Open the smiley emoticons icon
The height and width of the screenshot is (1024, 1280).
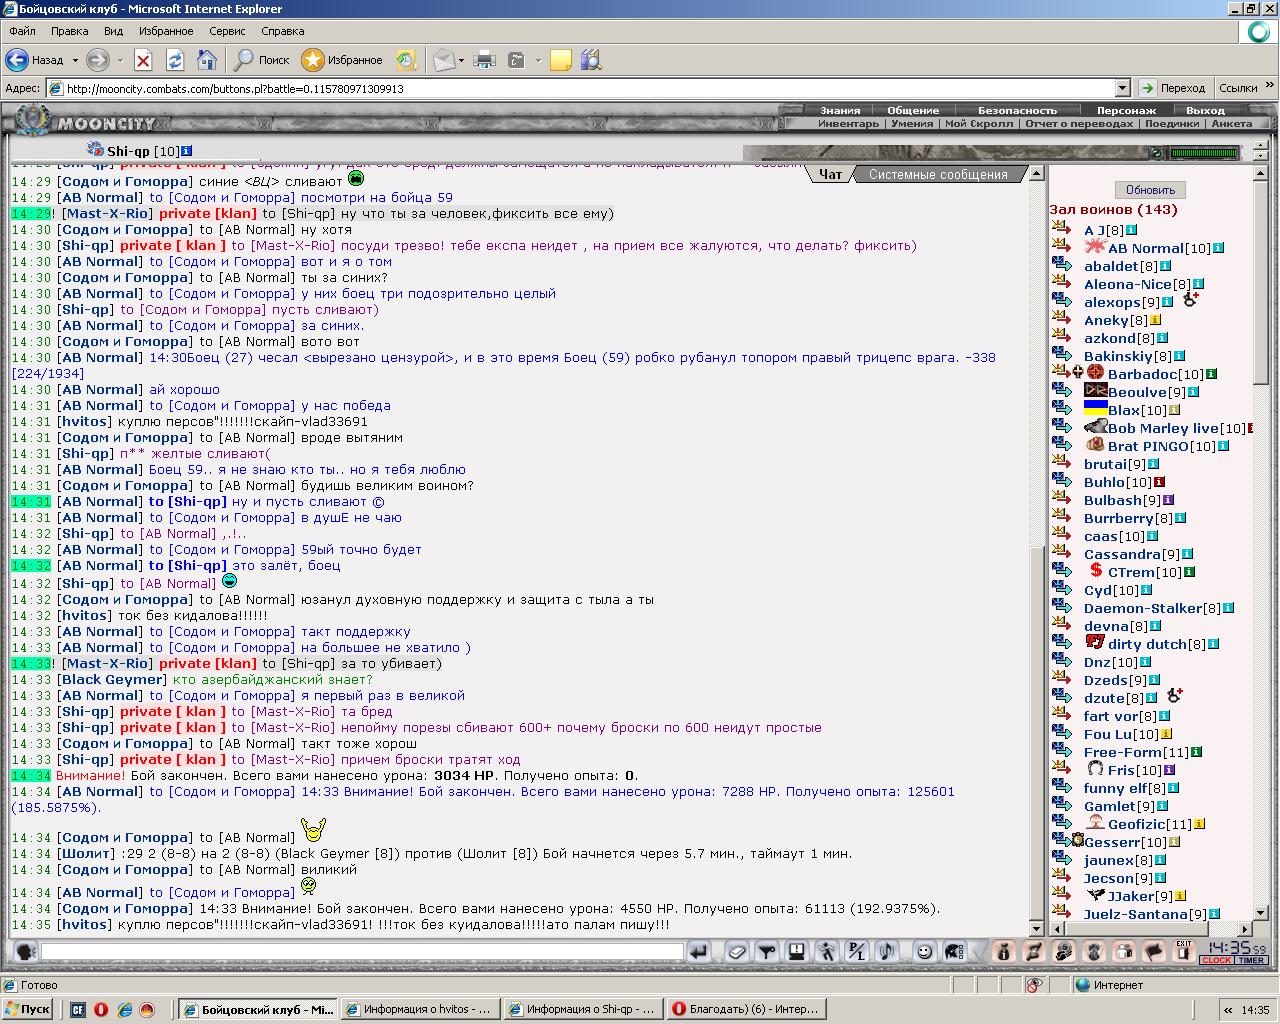pyautogui.click(x=924, y=952)
